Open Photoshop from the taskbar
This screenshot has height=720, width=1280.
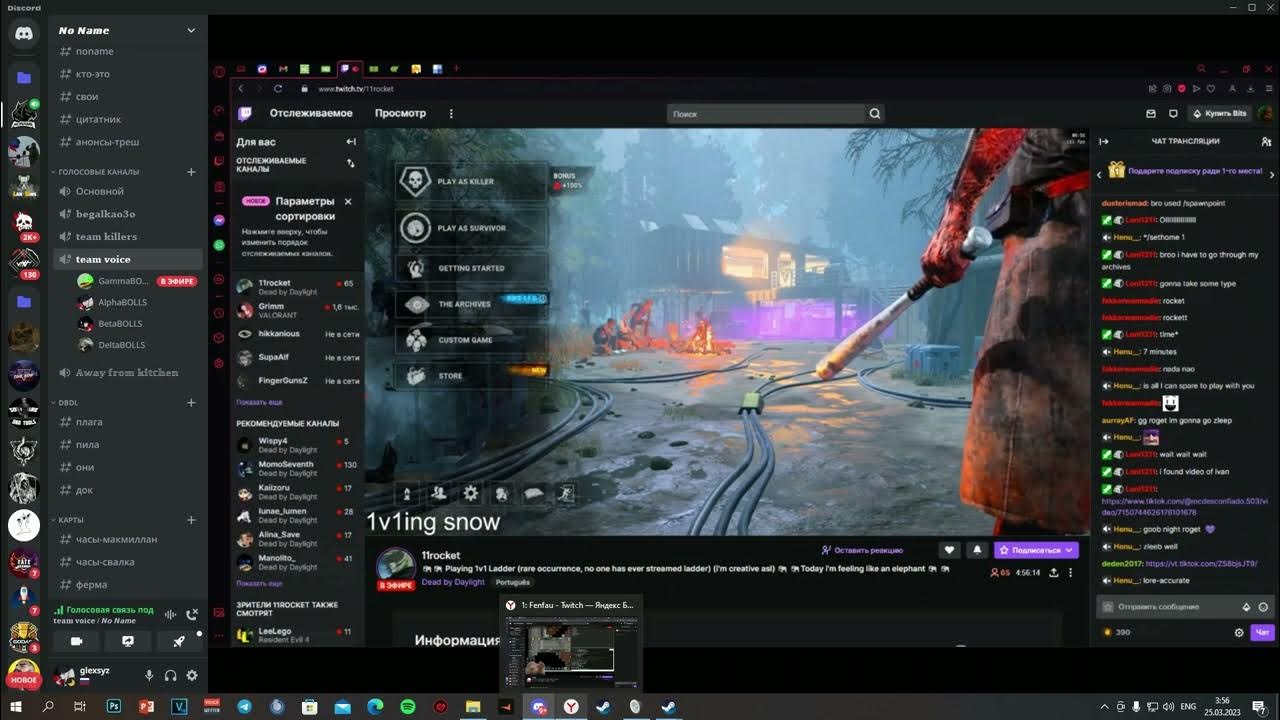114,706
